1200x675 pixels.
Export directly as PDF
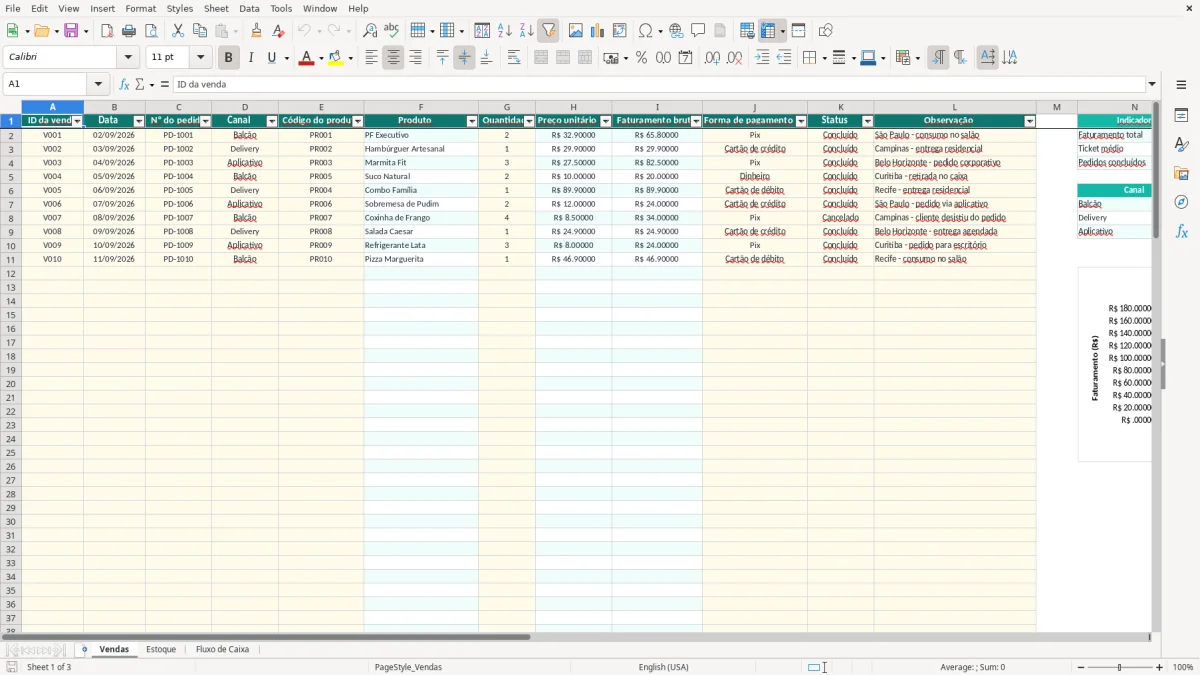point(107,31)
